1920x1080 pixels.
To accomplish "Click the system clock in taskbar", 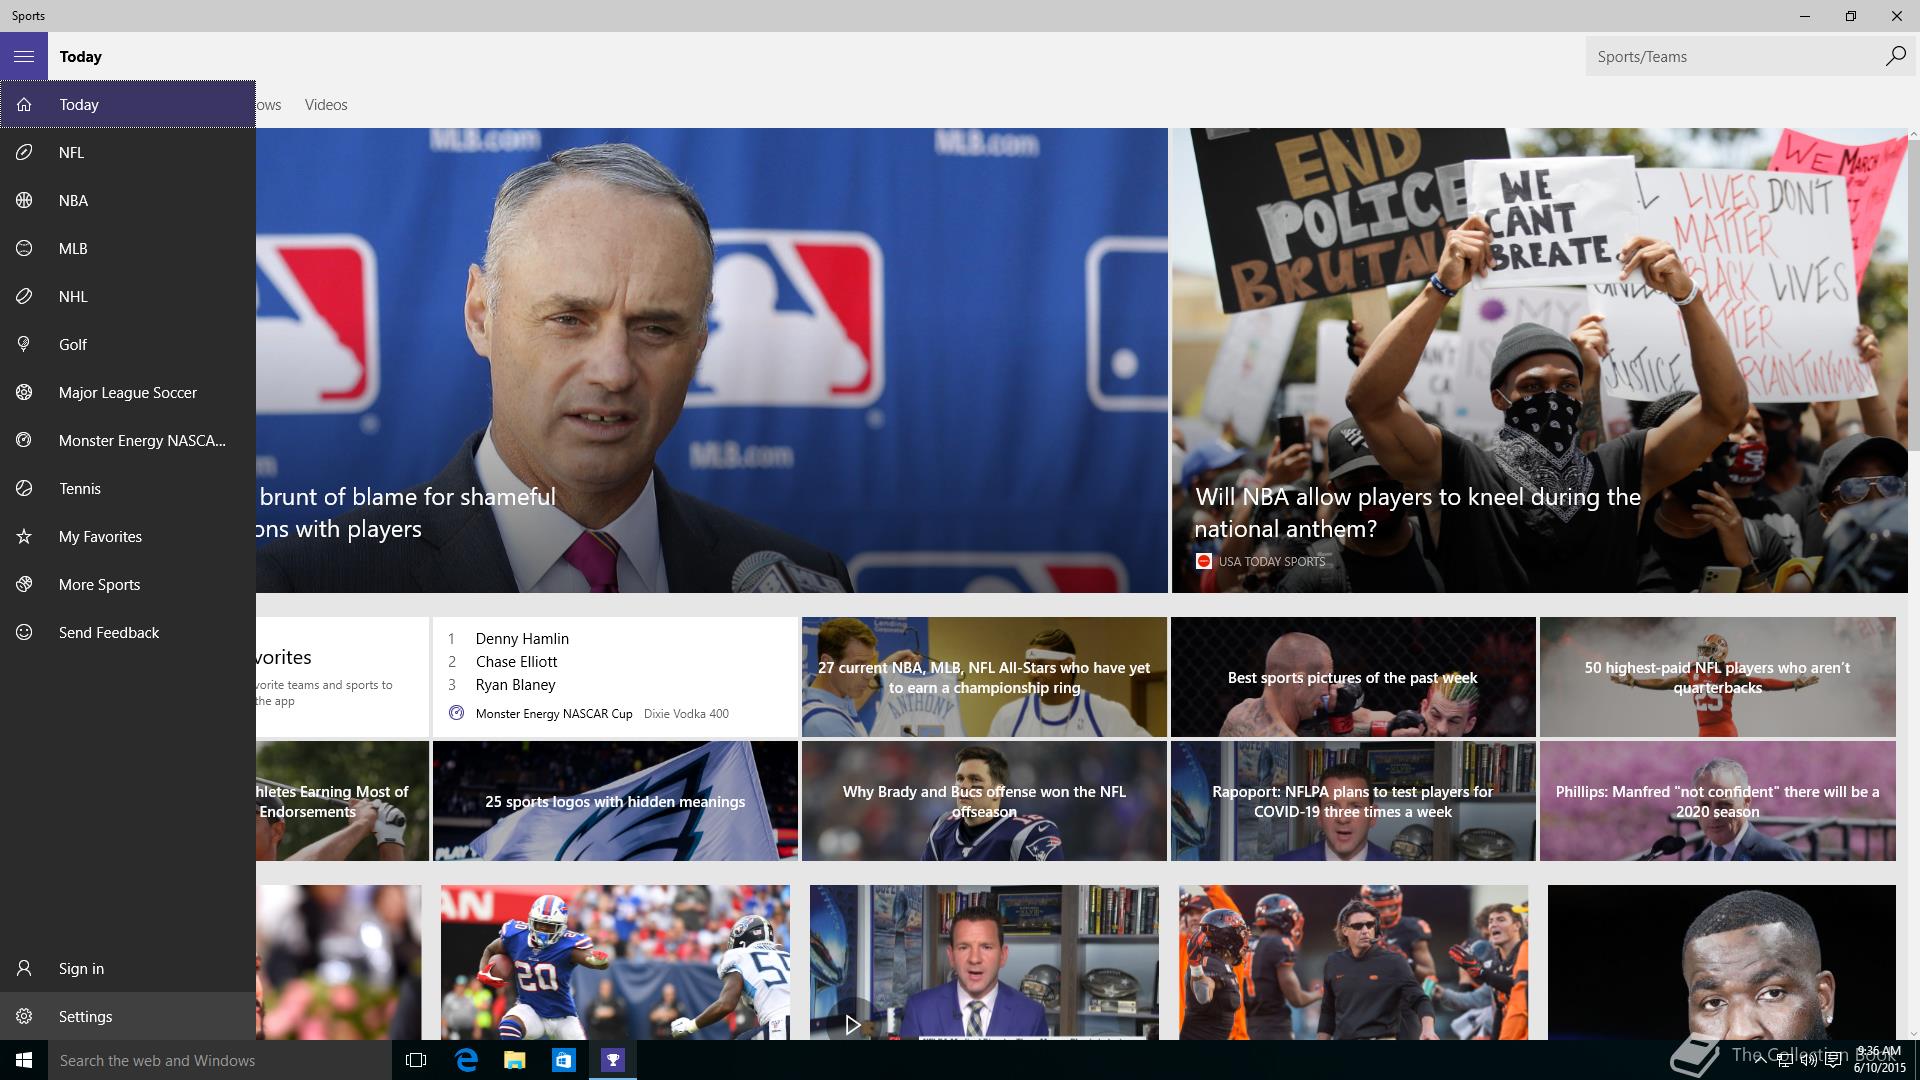I will click(x=1877, y=1060).
